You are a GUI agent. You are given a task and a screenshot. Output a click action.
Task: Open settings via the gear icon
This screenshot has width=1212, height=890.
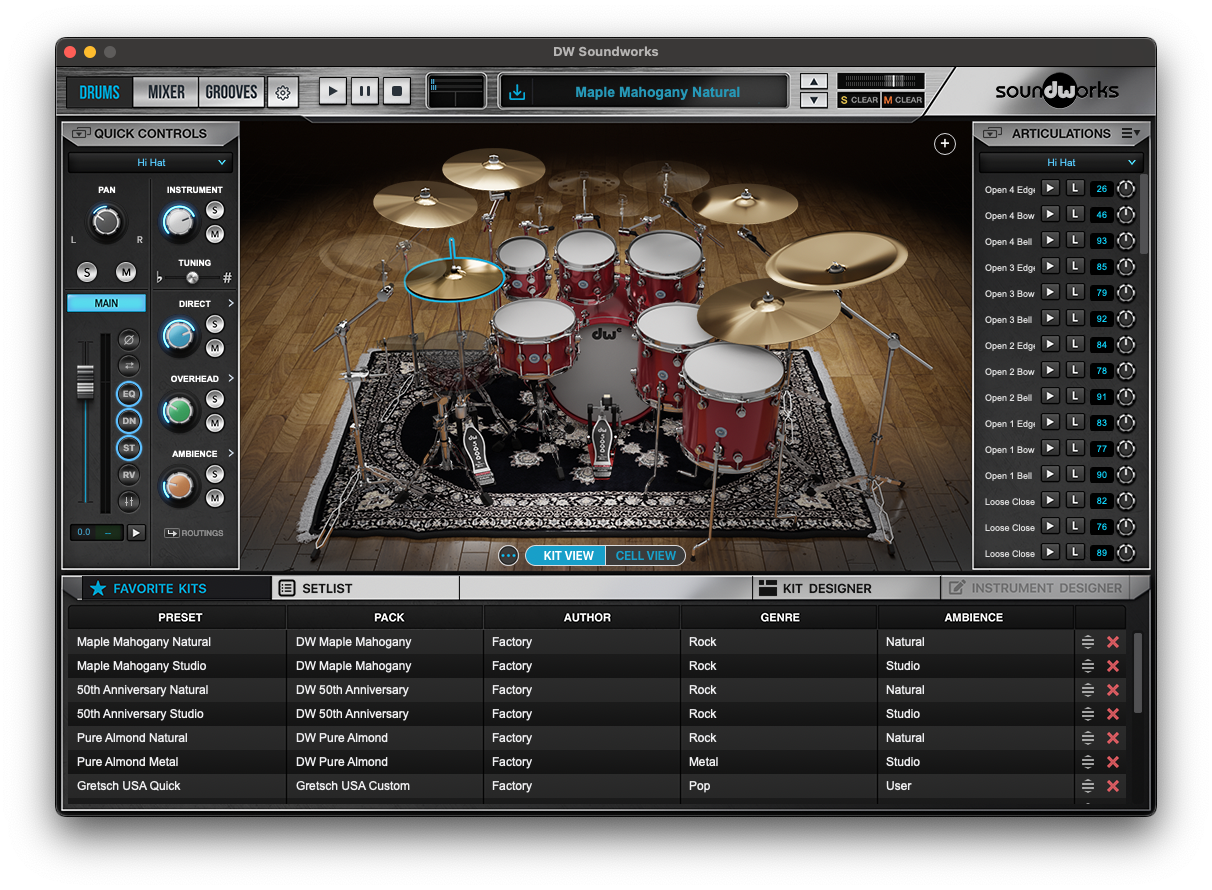coord(283,92)
